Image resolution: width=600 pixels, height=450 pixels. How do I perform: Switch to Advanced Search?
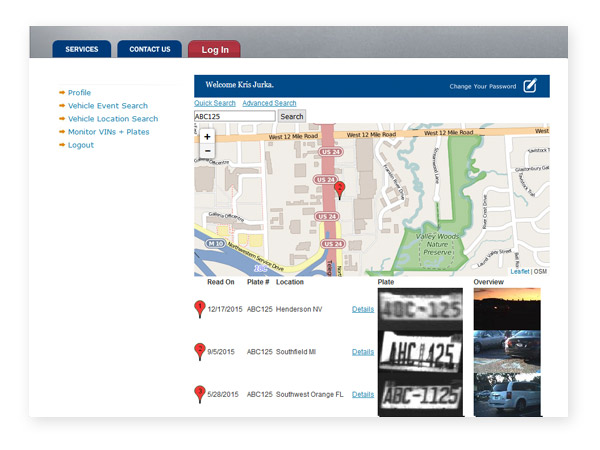[x=269, y=103]
